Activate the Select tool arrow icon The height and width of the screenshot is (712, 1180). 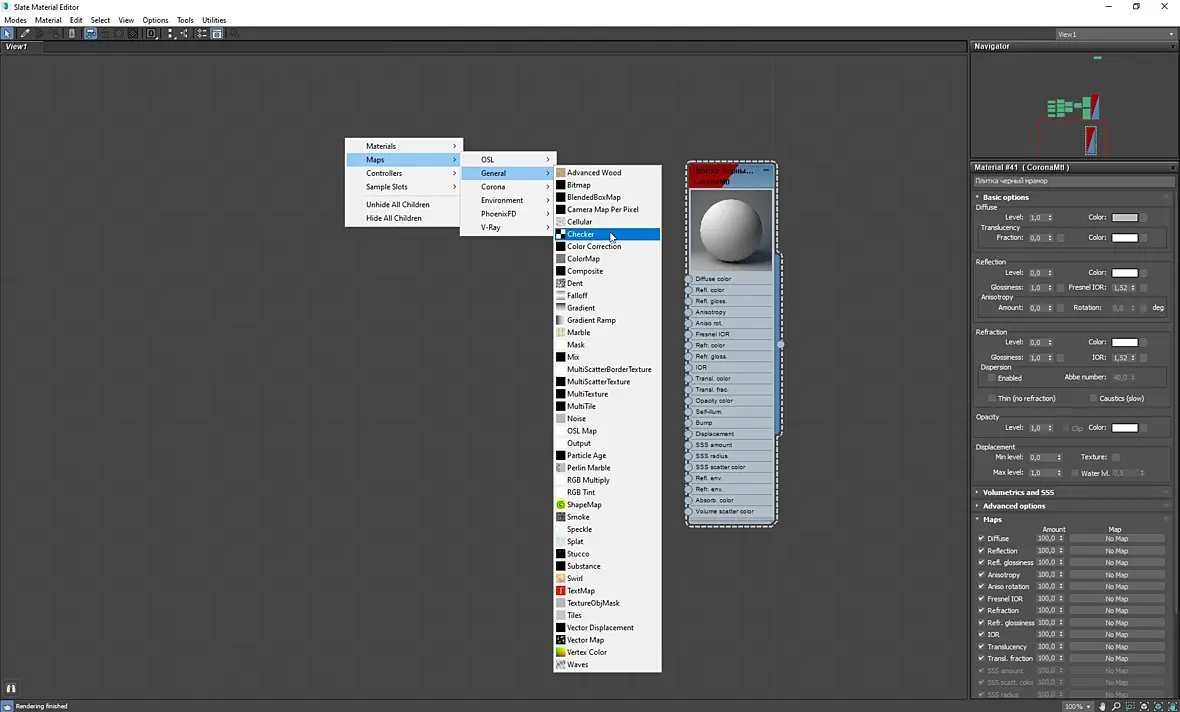(x=7, y=34)
